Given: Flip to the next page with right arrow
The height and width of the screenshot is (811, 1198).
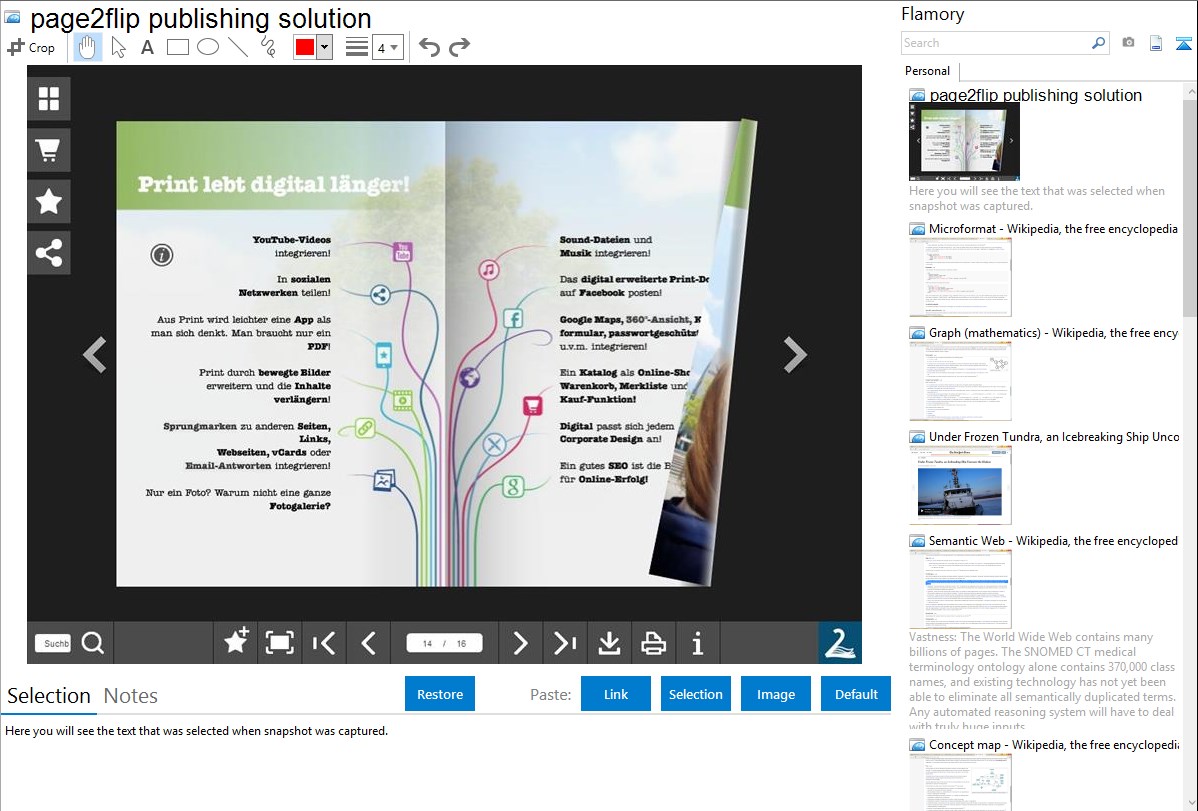Looking at the screenshot, I should tap(795, 354).
